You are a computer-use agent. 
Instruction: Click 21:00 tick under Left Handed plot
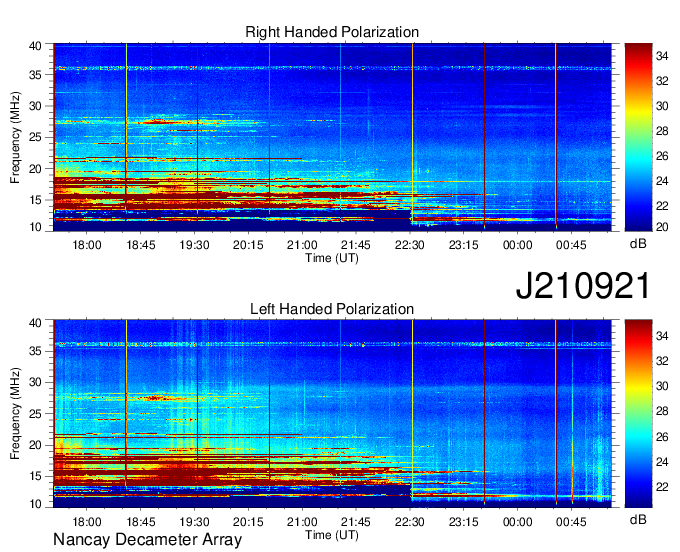click(x=302, y=522)
